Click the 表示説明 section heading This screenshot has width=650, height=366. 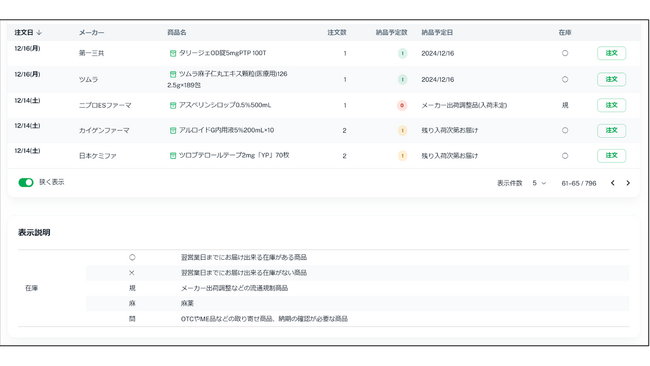[x=34, y=233]
